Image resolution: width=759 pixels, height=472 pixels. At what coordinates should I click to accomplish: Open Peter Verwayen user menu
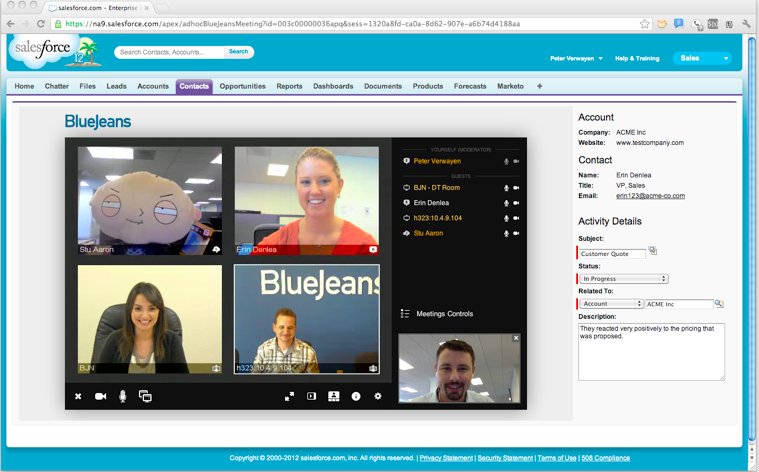pyautogui.click(x=576, y=58)
